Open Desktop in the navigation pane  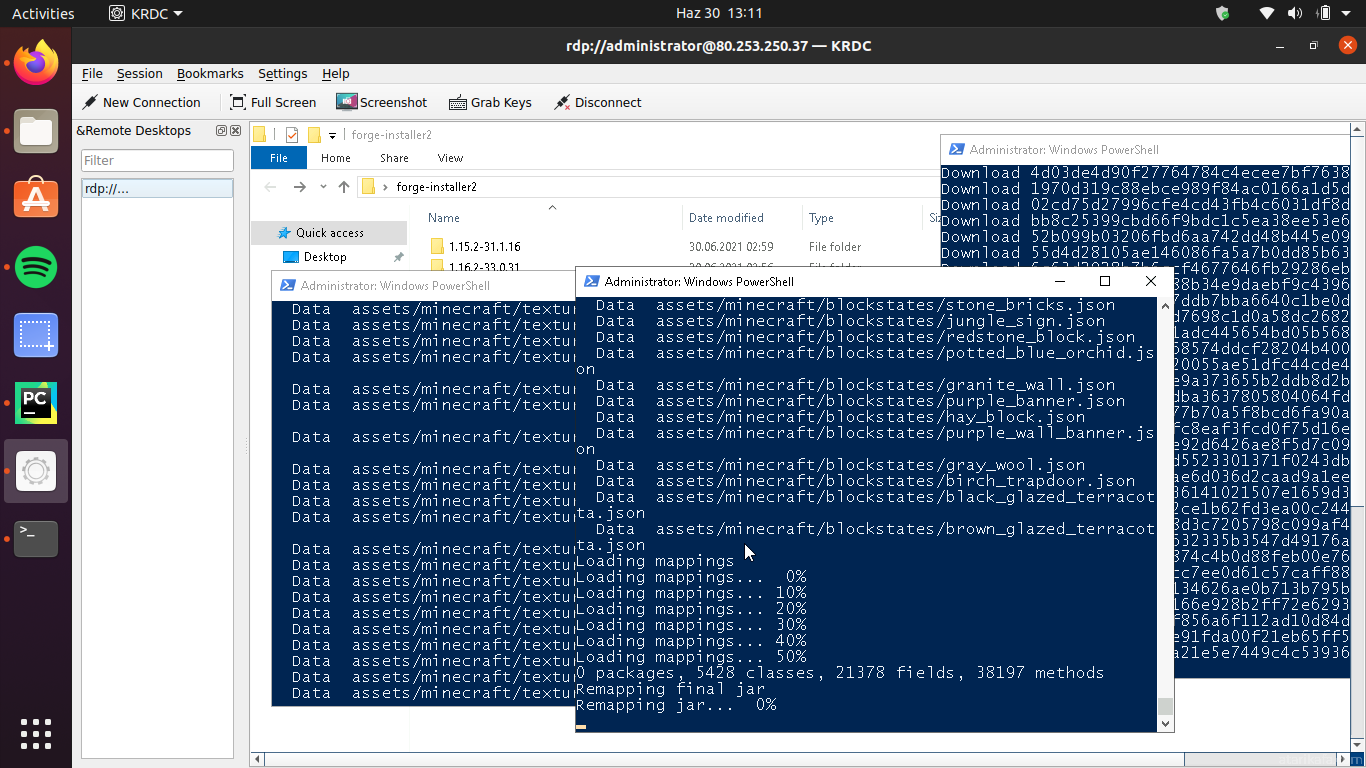click(x=325, y=257)
